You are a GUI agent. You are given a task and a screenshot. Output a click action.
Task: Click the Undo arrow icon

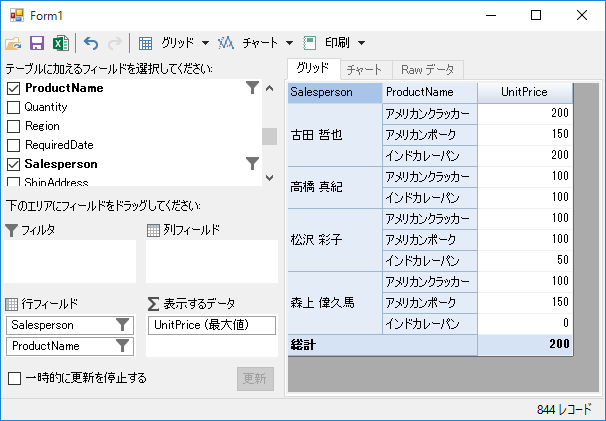click(x=91, y=44)
